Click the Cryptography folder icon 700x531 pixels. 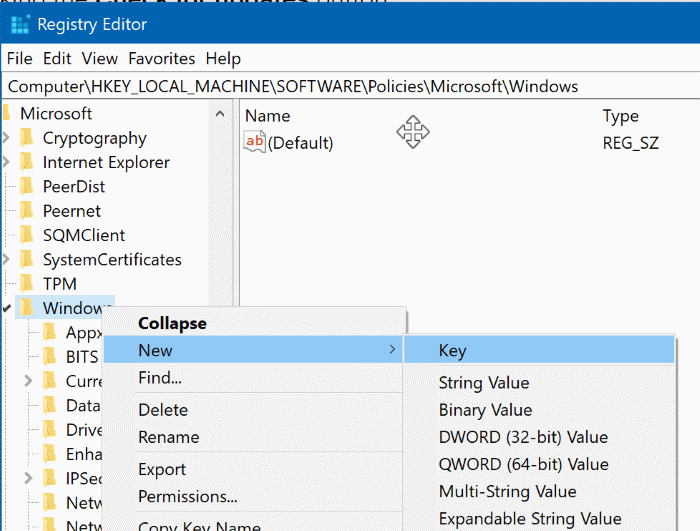(x=28, y=138)
